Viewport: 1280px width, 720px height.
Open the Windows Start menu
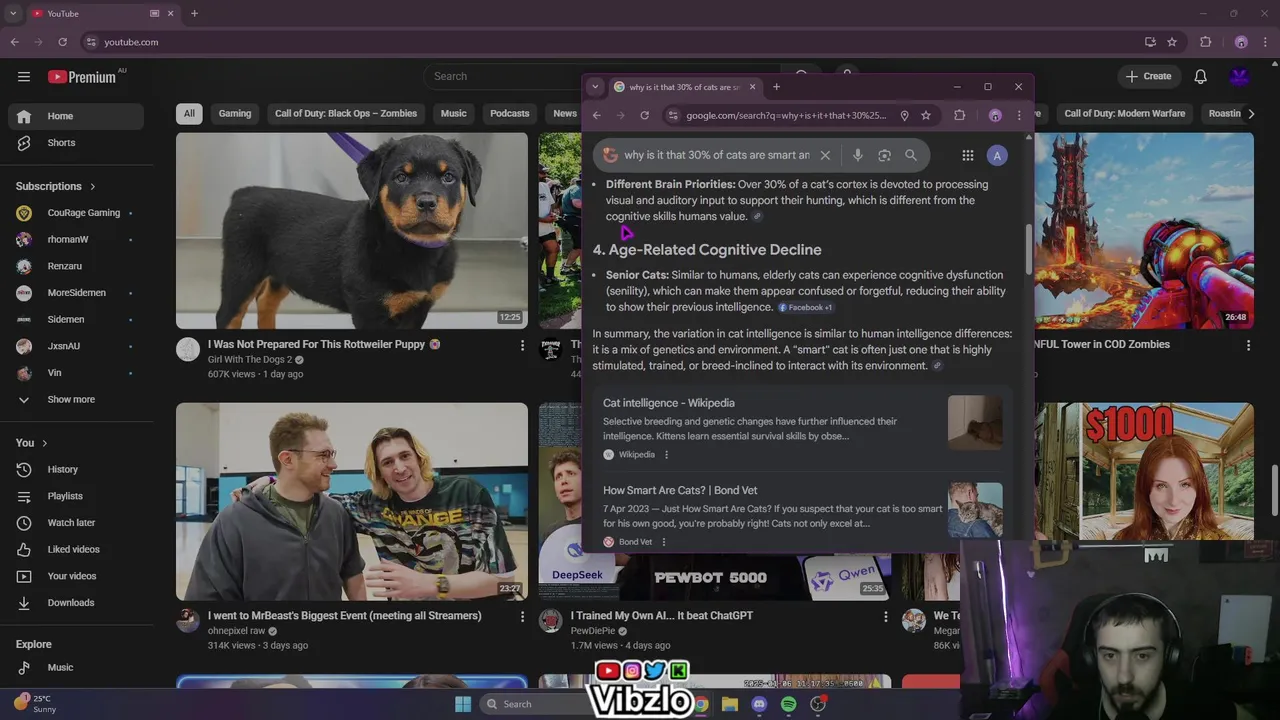tap(463, 704)
